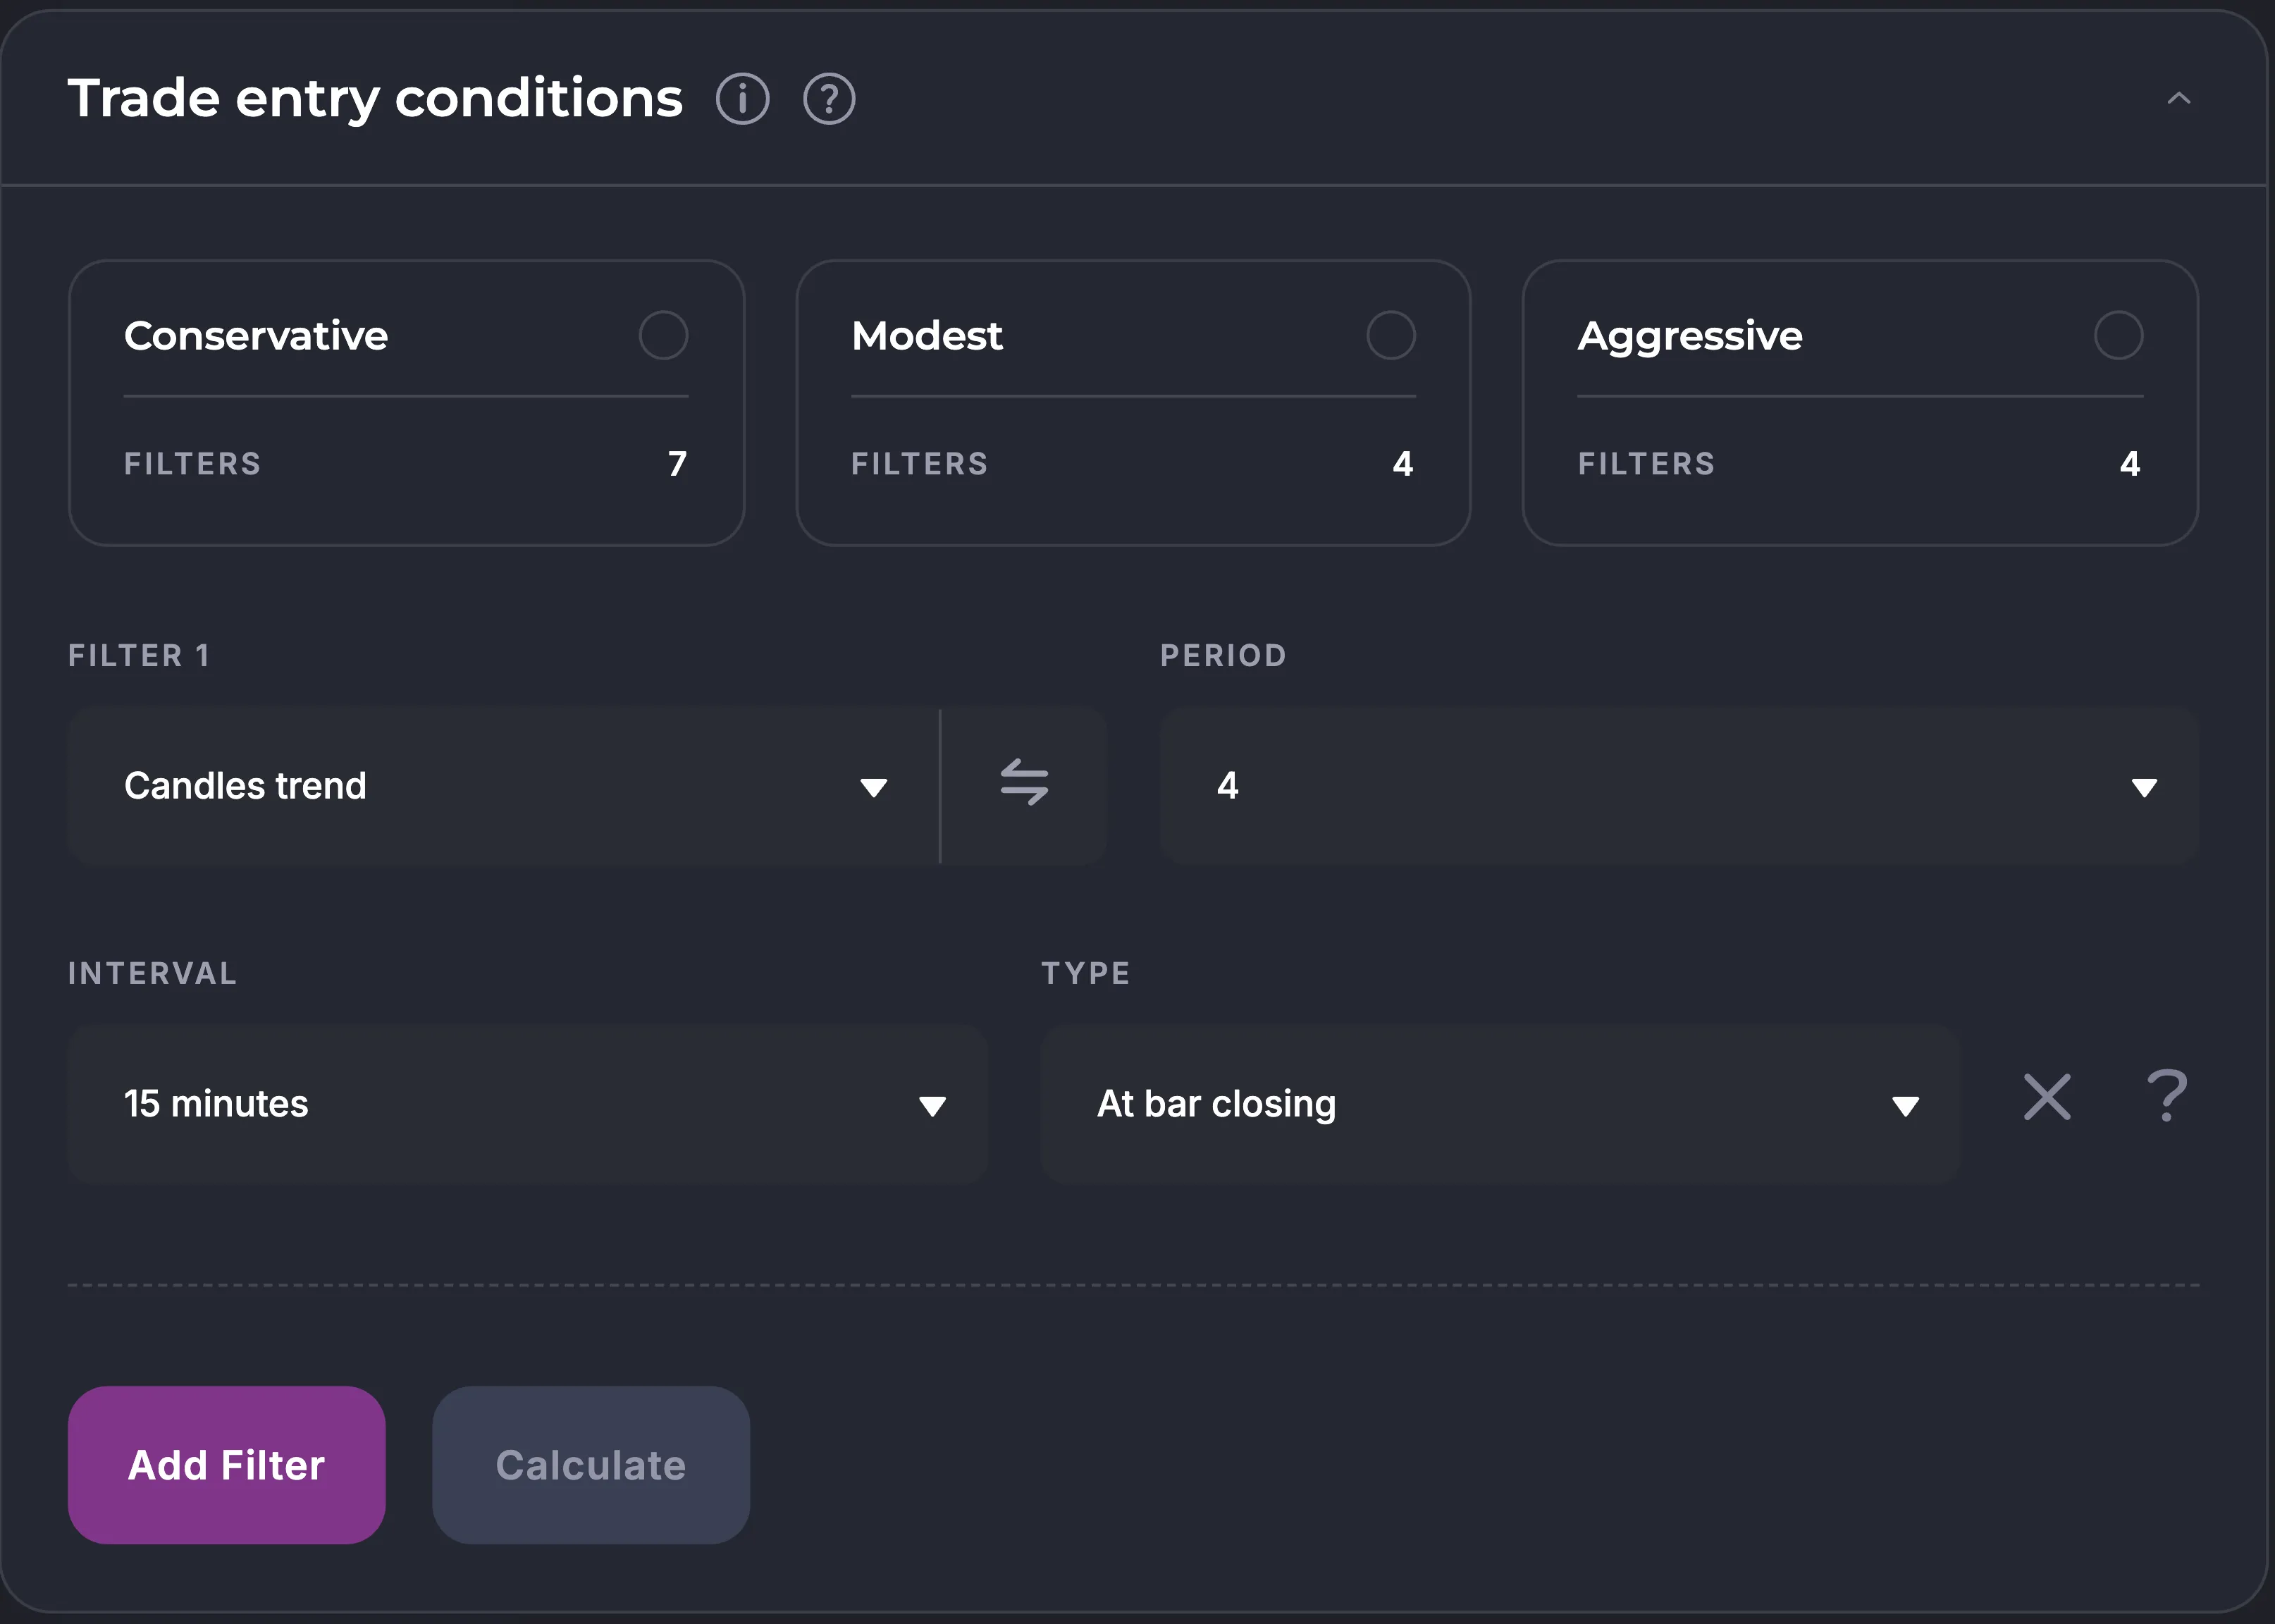
Task: Click the Conservative preset card title
Action: click(256, 336)
